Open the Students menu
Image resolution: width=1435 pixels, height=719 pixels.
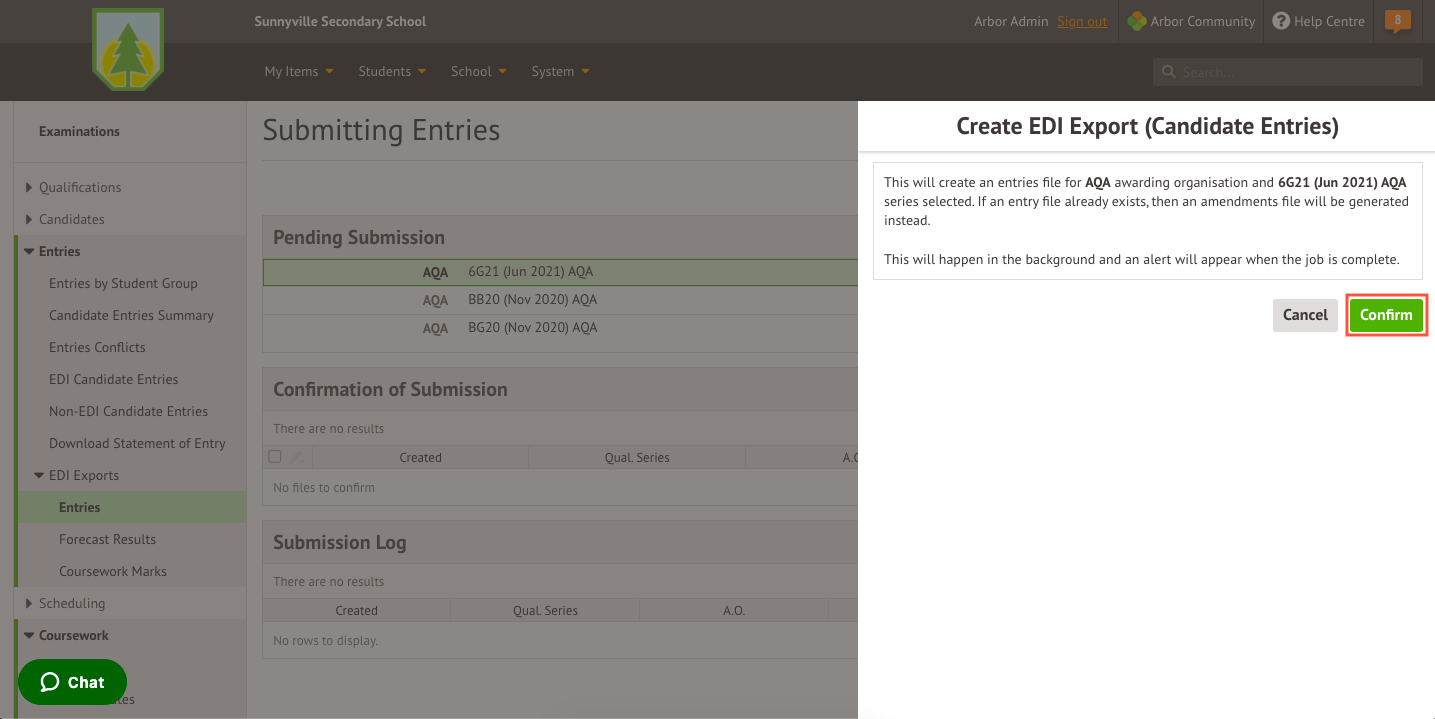pos(392,72)
